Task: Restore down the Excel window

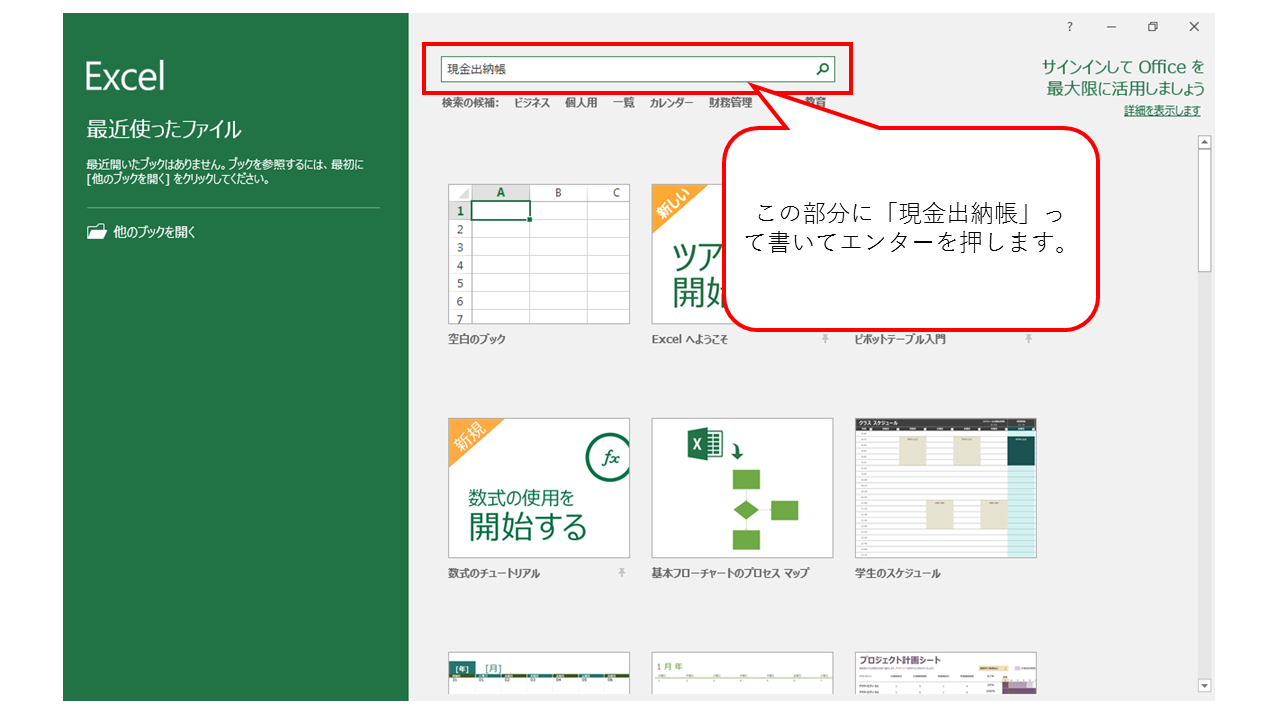Action: 1153,27
